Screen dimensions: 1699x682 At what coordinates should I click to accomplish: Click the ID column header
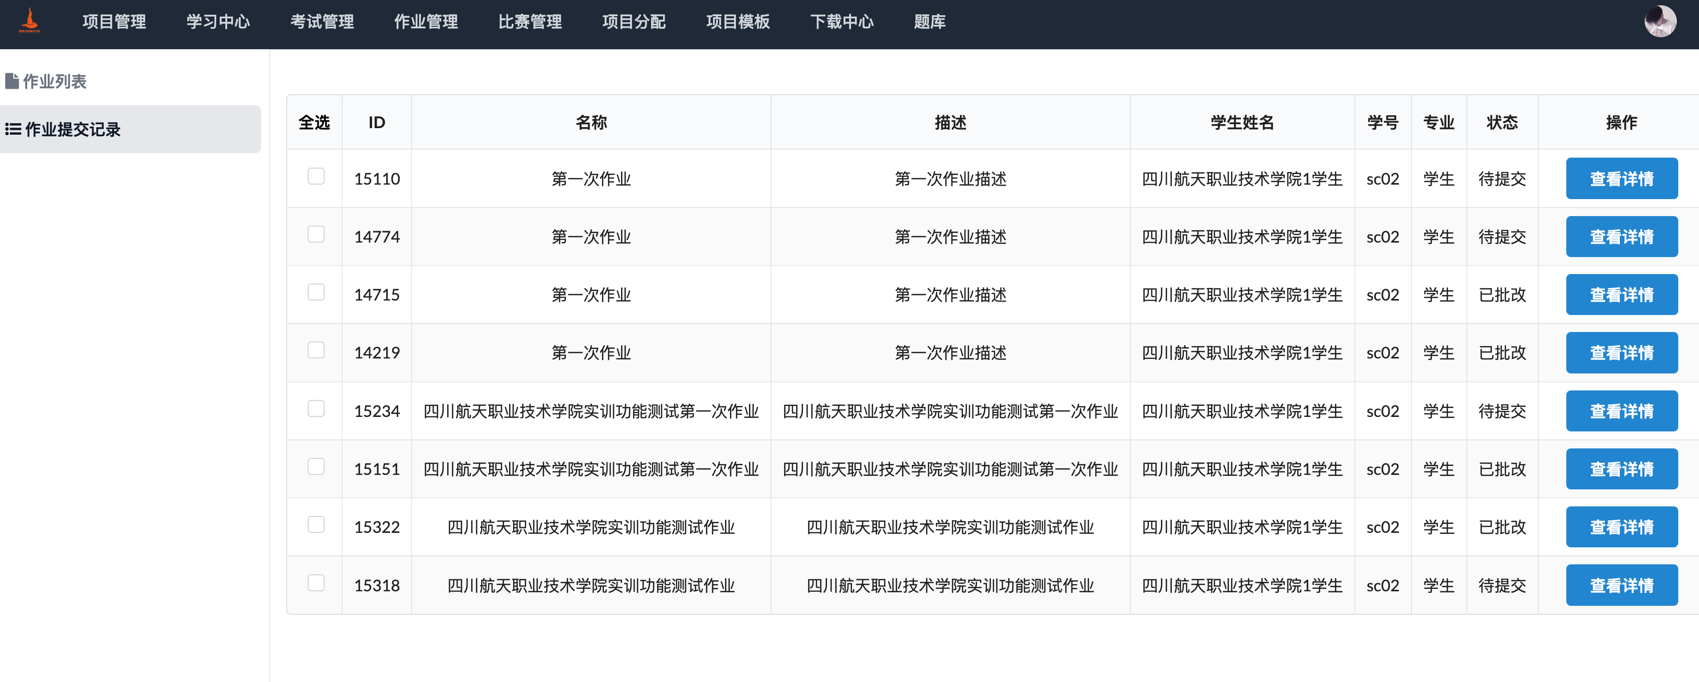[377, 122]
